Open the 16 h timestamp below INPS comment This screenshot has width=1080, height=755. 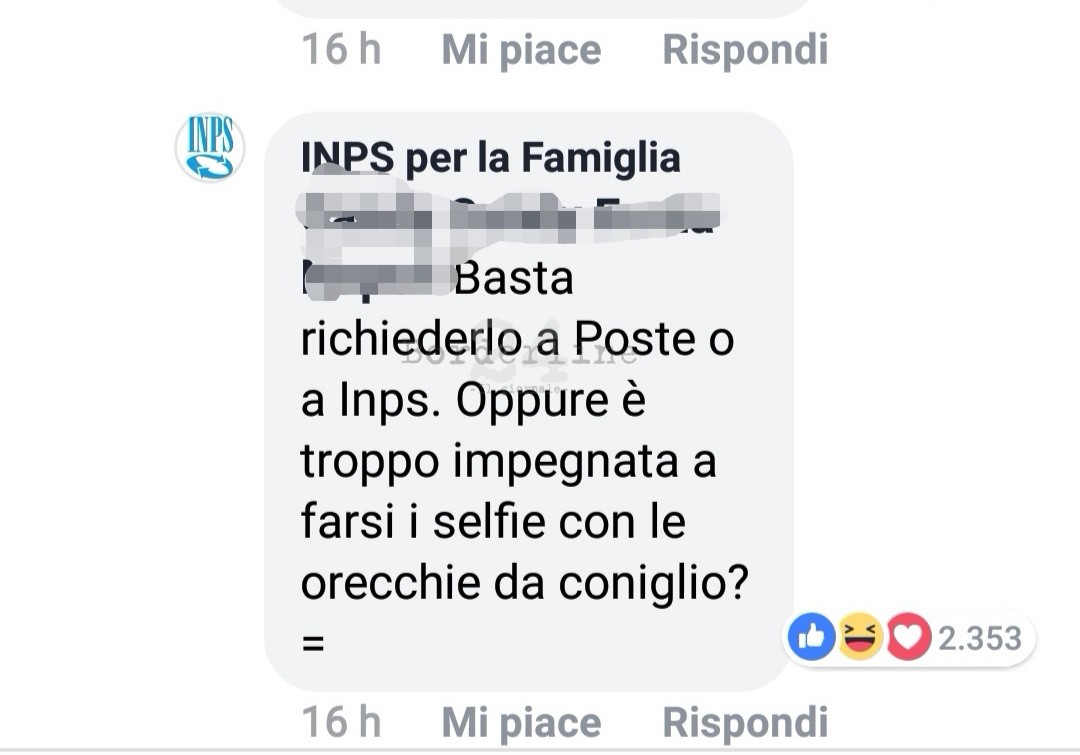coord(342,722)
